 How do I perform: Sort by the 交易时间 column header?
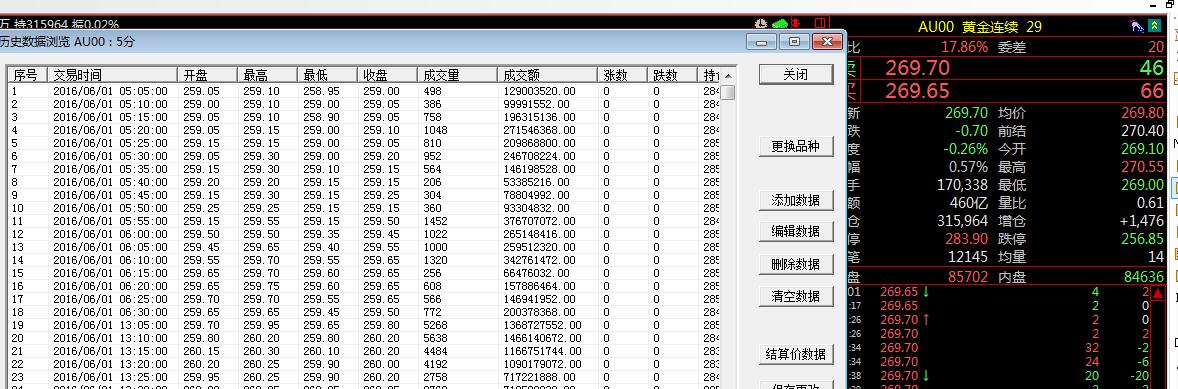[112, 75]
